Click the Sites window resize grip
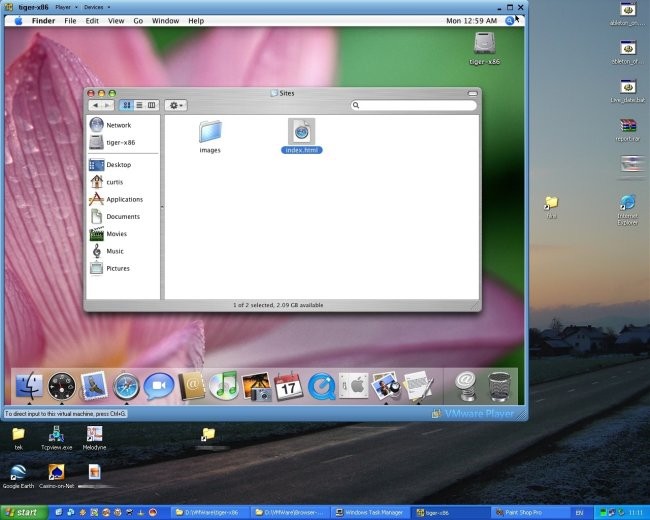 475,306
